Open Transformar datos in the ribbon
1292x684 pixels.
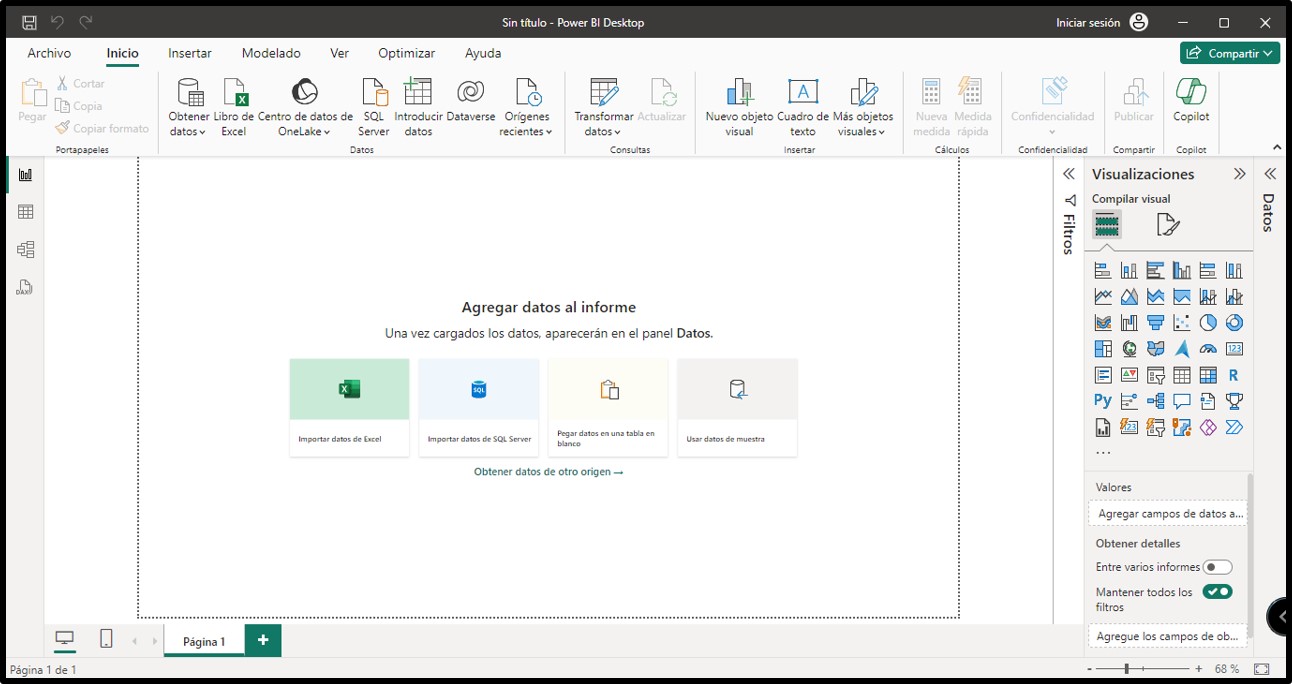[602, 107]
